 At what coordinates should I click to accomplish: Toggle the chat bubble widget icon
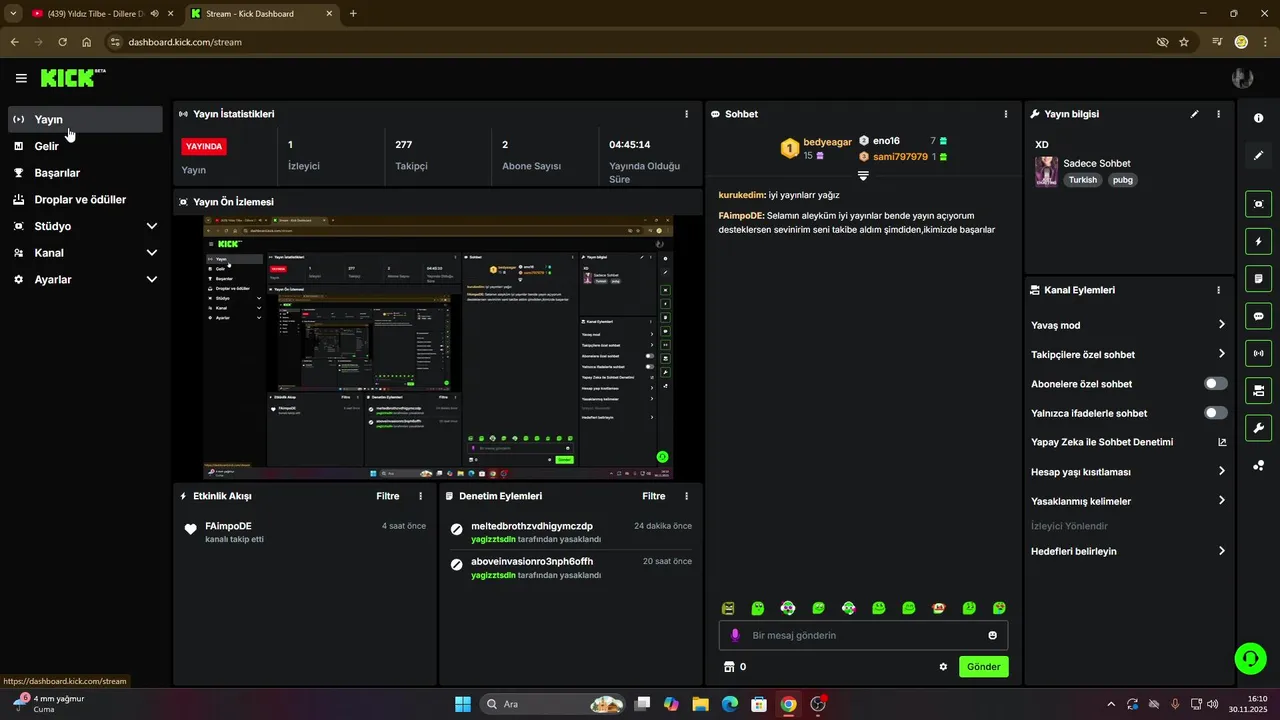tap(1258, 316)
